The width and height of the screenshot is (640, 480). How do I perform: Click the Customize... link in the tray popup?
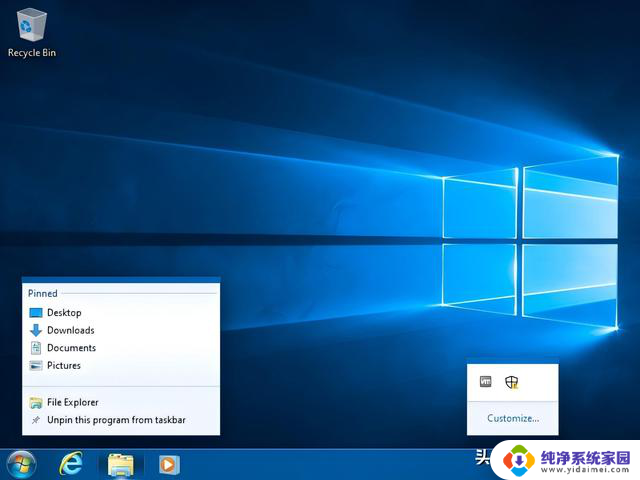click(x=513, y=418)
